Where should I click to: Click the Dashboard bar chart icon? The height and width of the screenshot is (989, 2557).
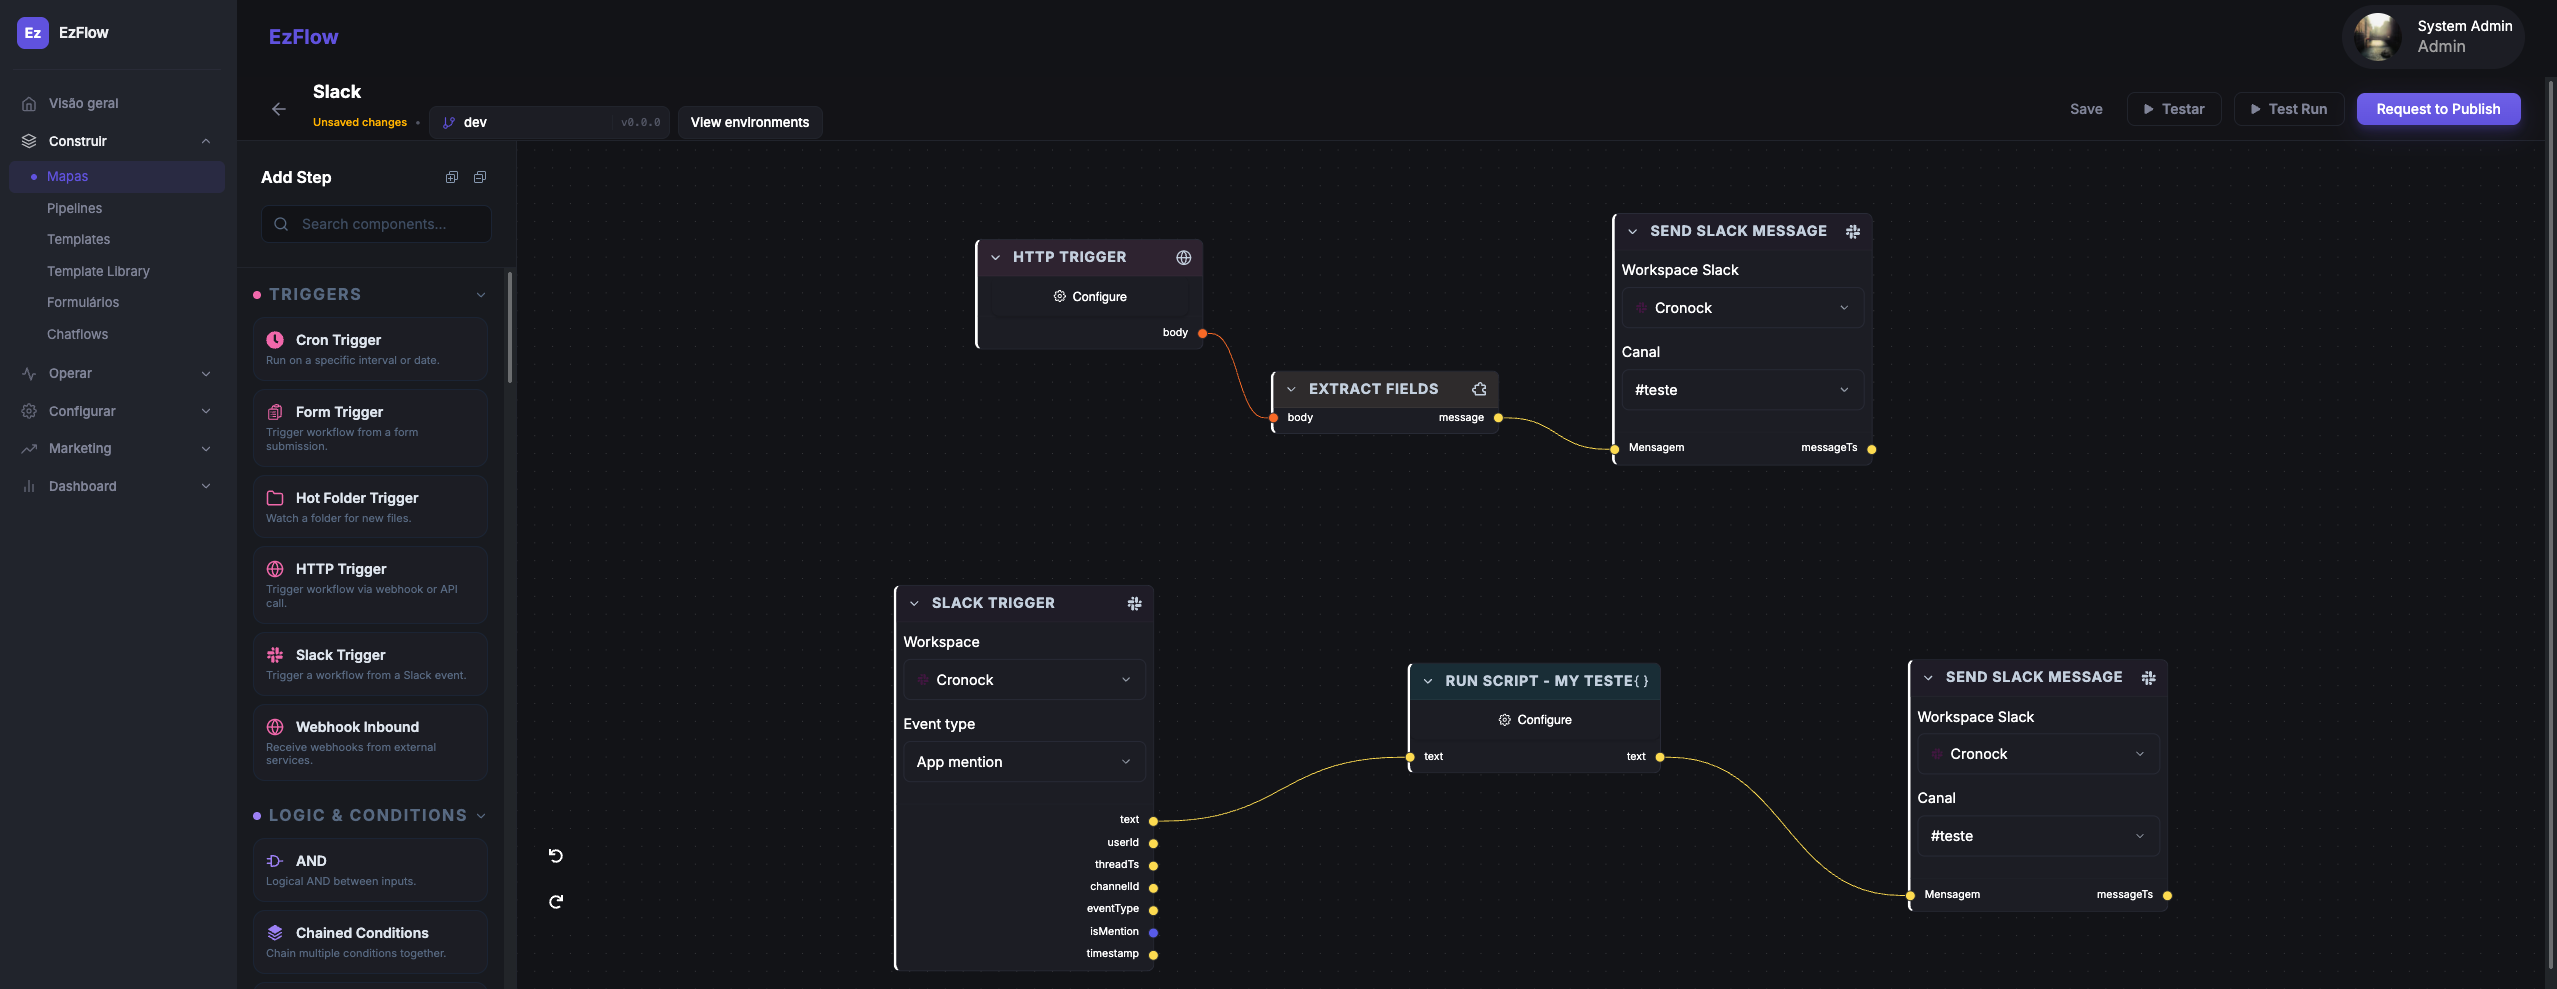(29, 487)
